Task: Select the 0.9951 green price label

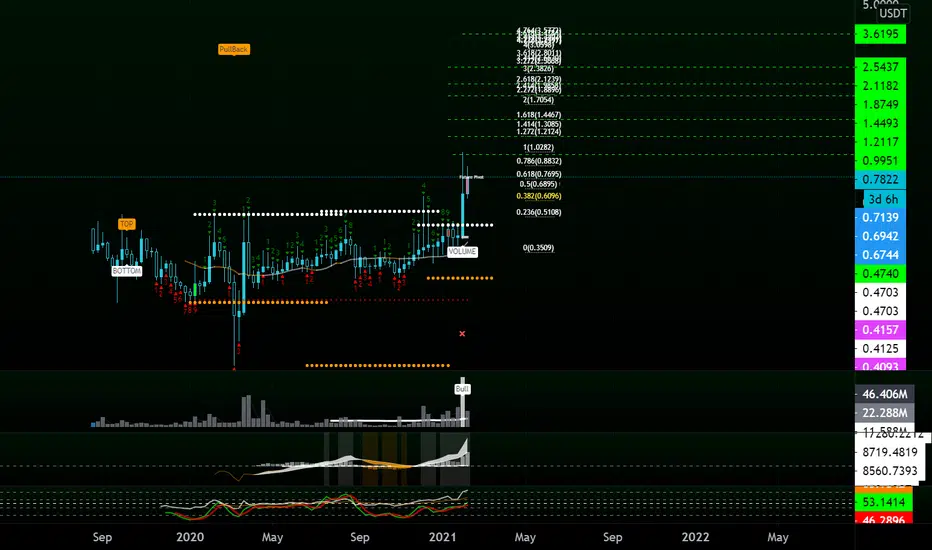Action: [880, 161]
